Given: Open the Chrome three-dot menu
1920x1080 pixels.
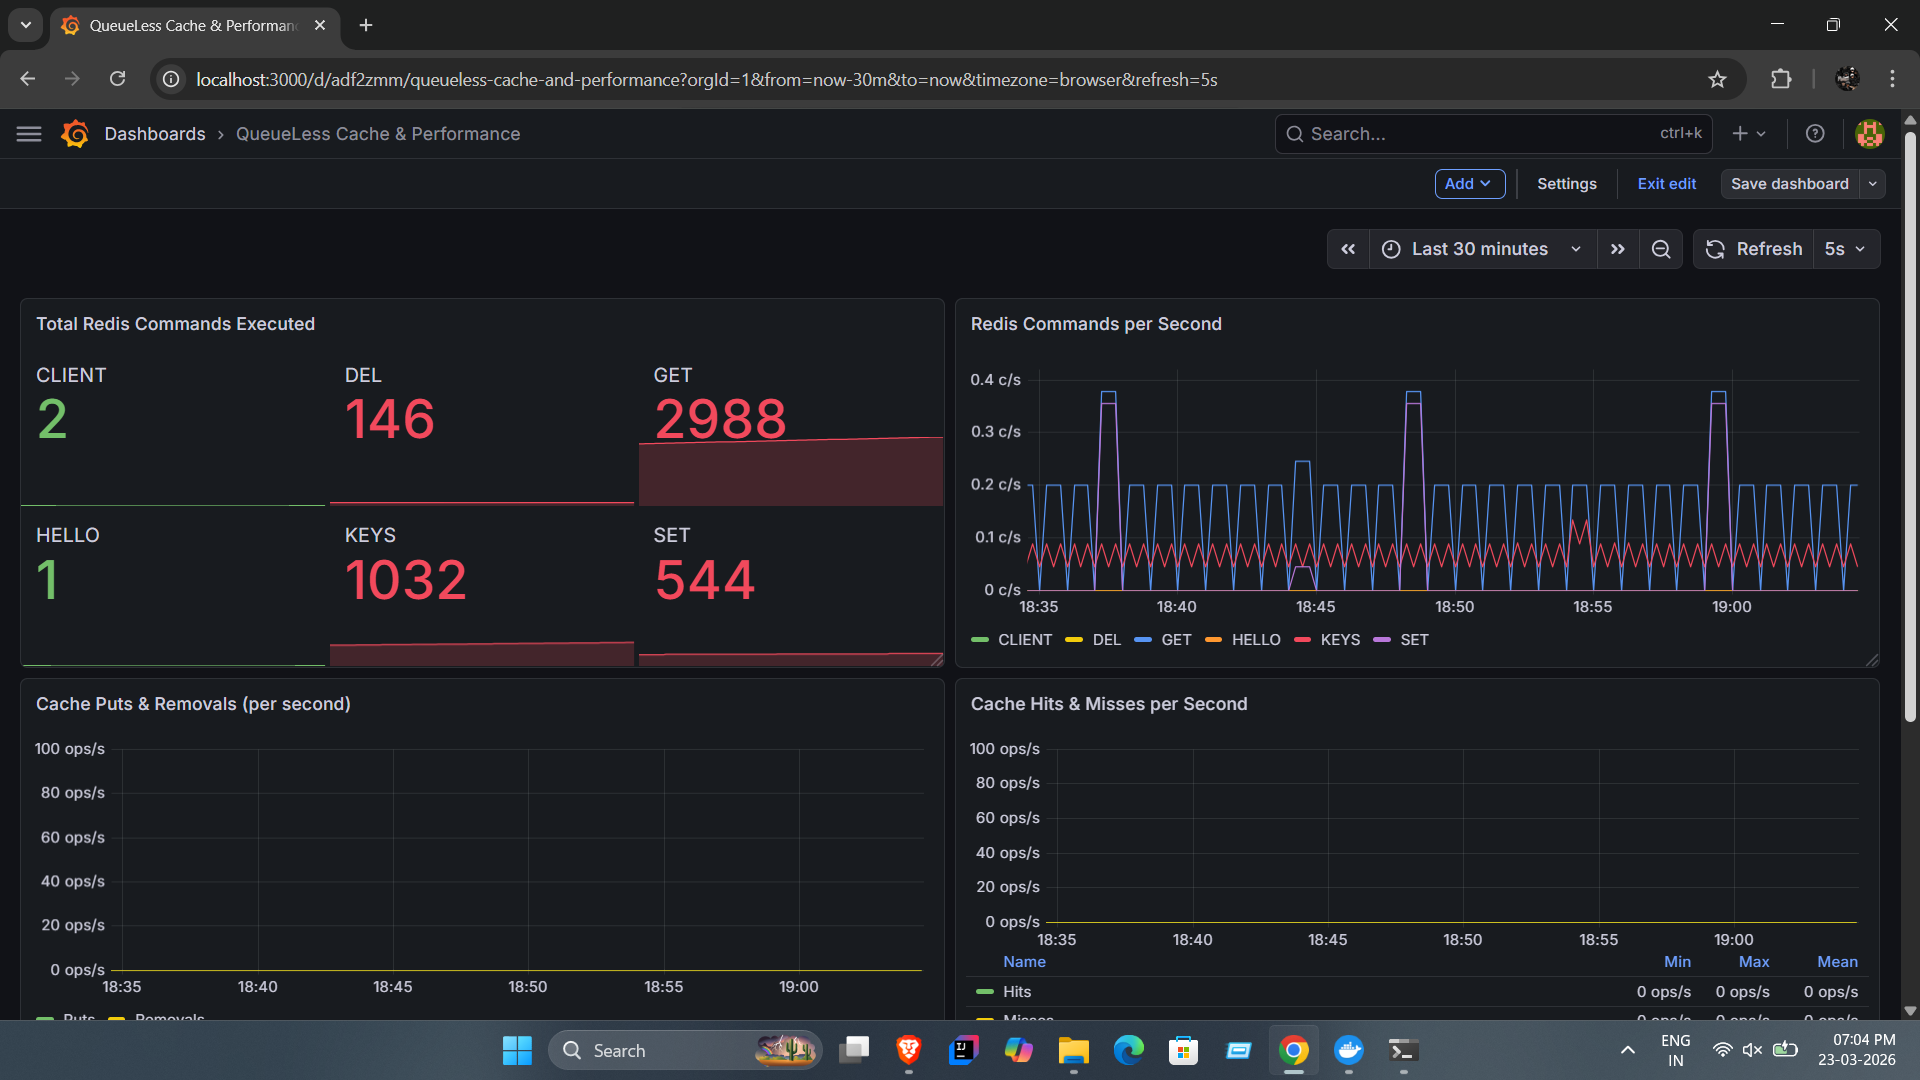Looking at the screenshot, I should point(1892,79).
